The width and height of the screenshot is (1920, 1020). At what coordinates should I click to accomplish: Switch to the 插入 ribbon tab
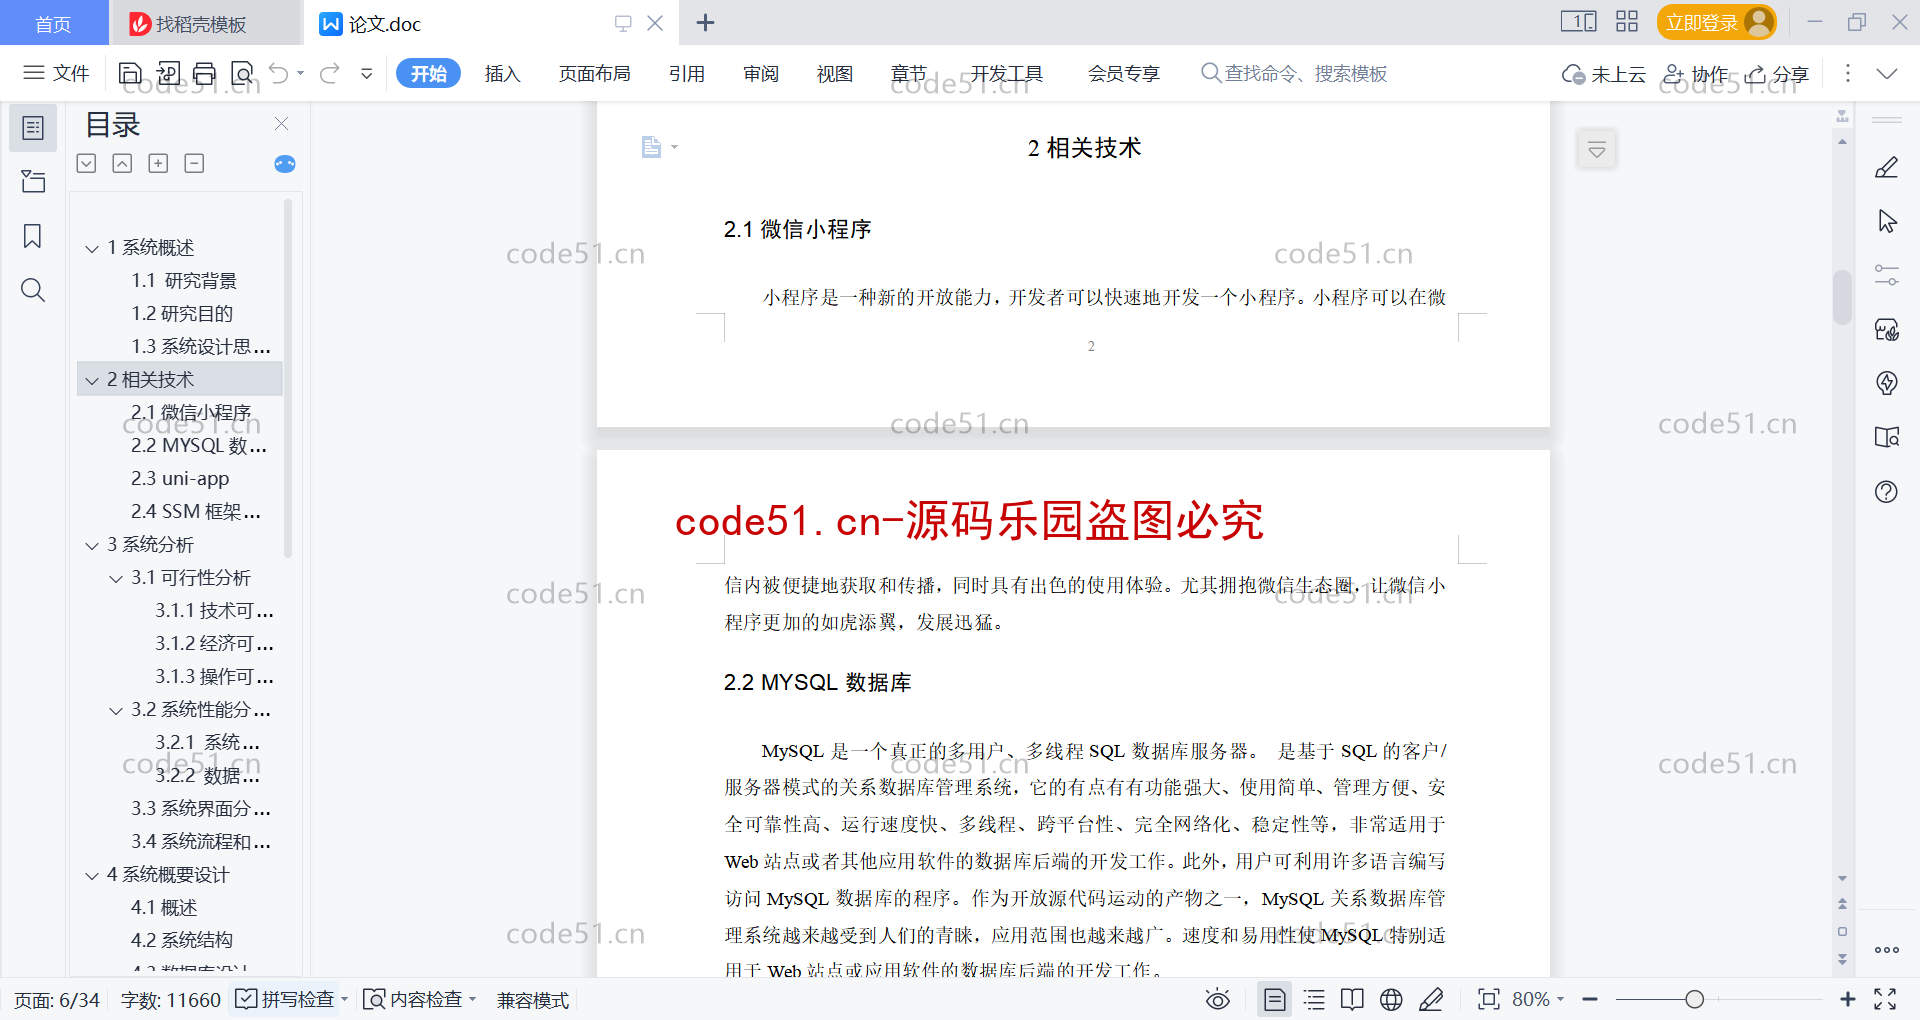[502, 73]
